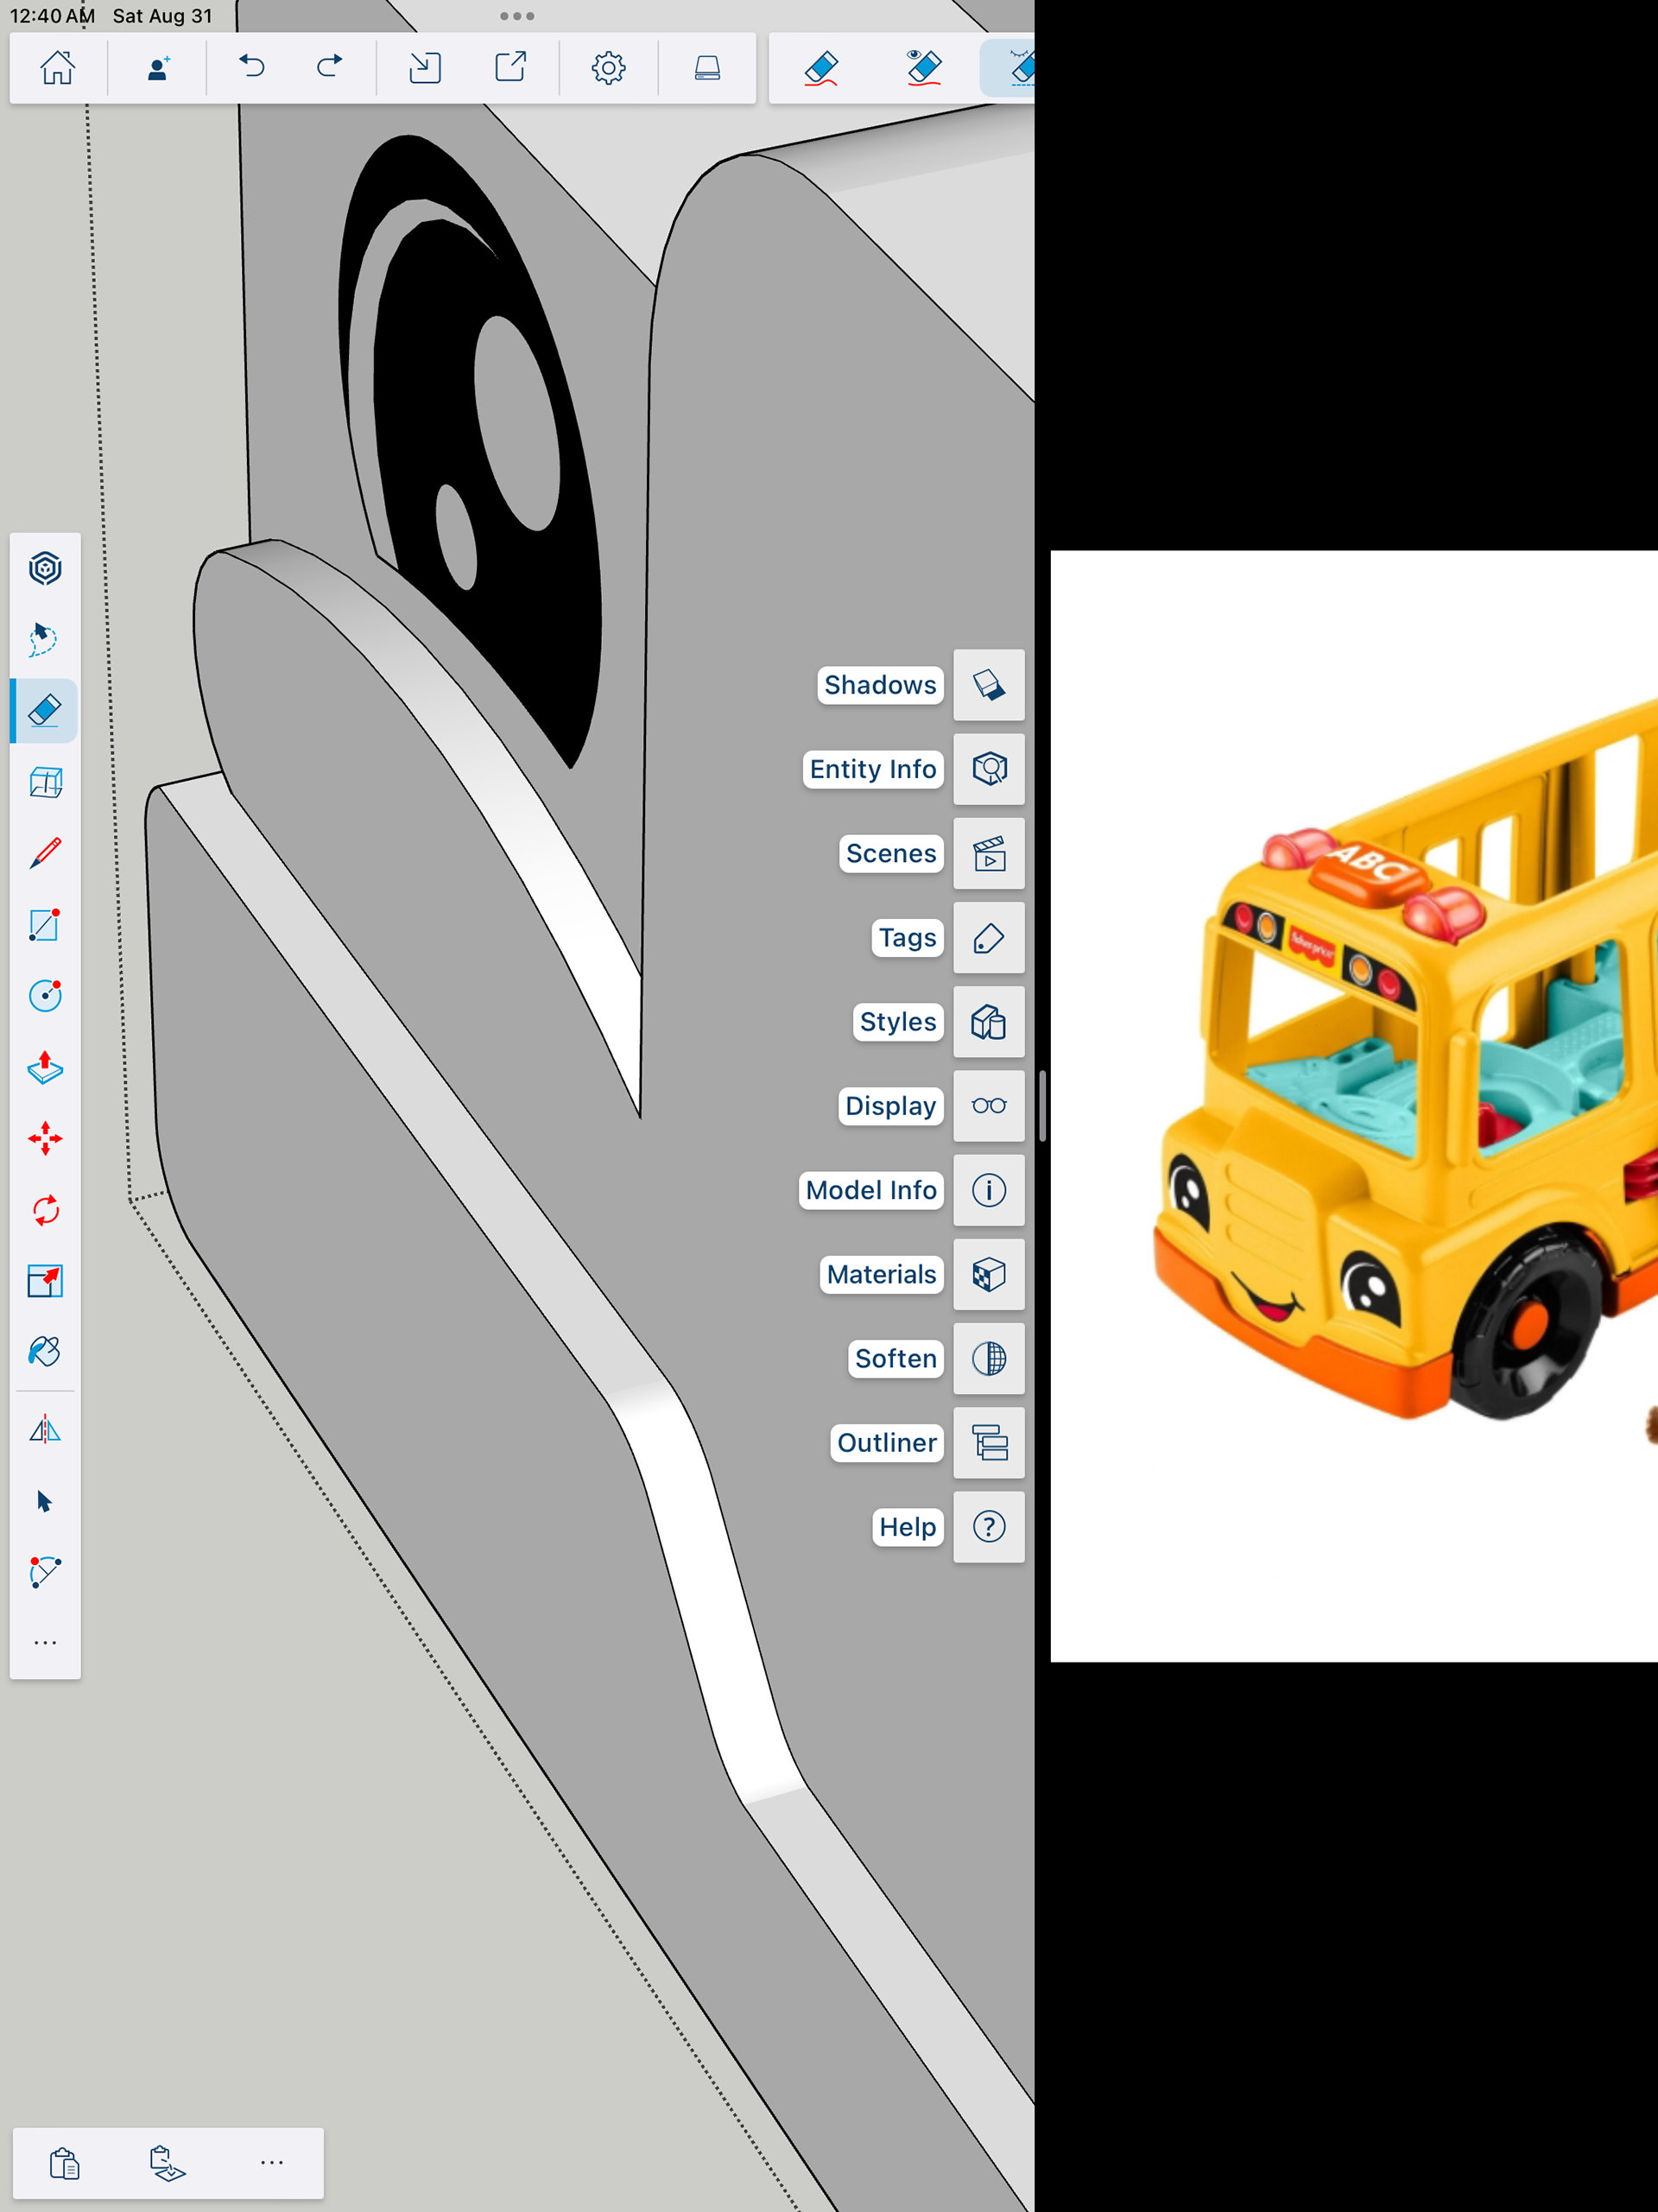
Task: Toggle the Display panel glasses icon
Action: pyautogui.click(x=988, y=1106)
